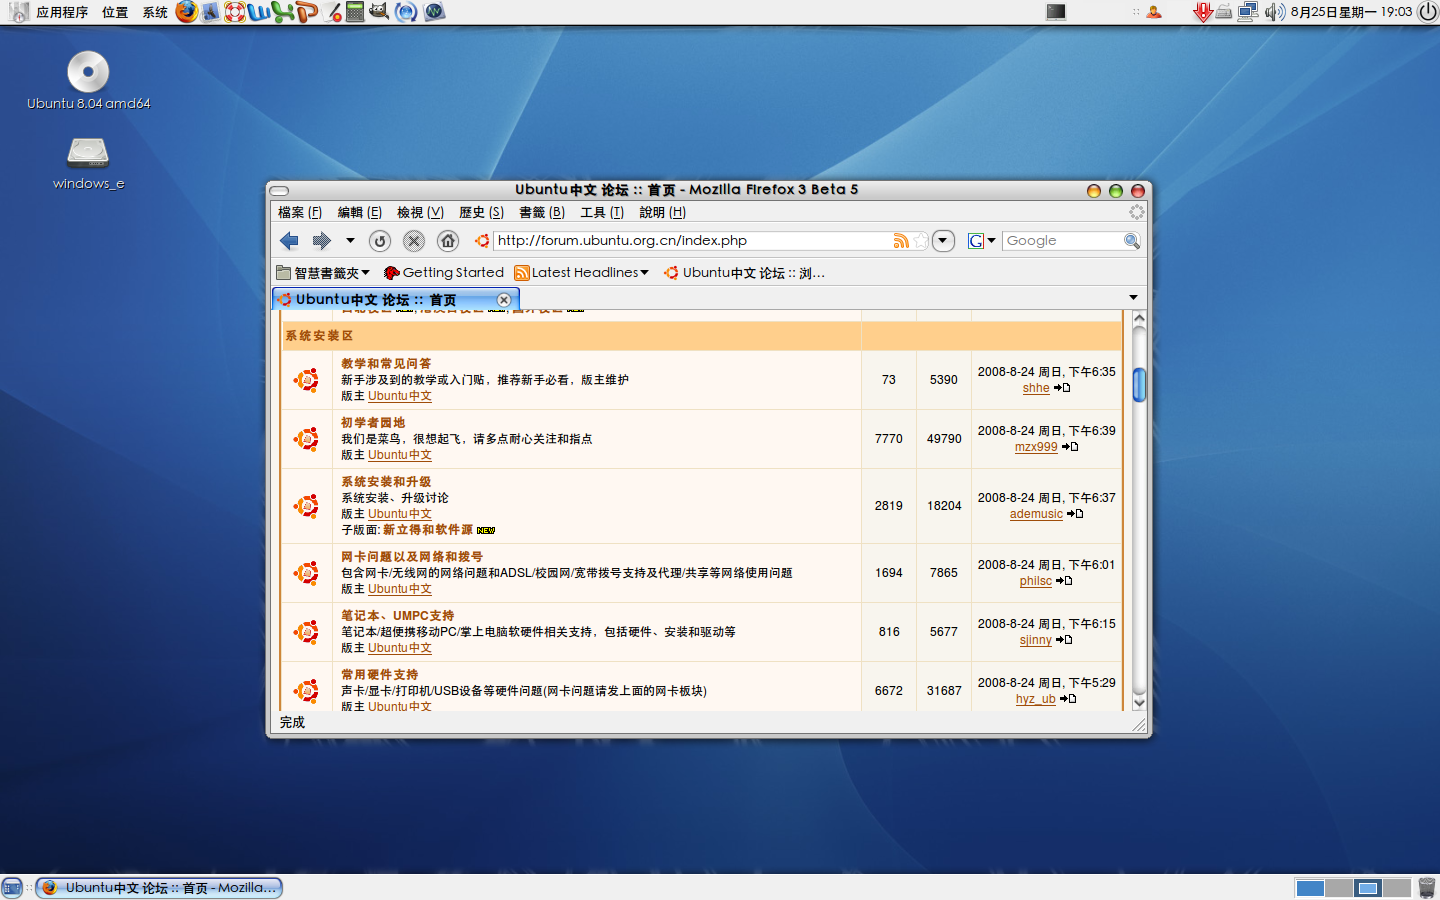
Task: Open the Ubuntu 8.04 amd64 disc icon
Action: [88, 80]
